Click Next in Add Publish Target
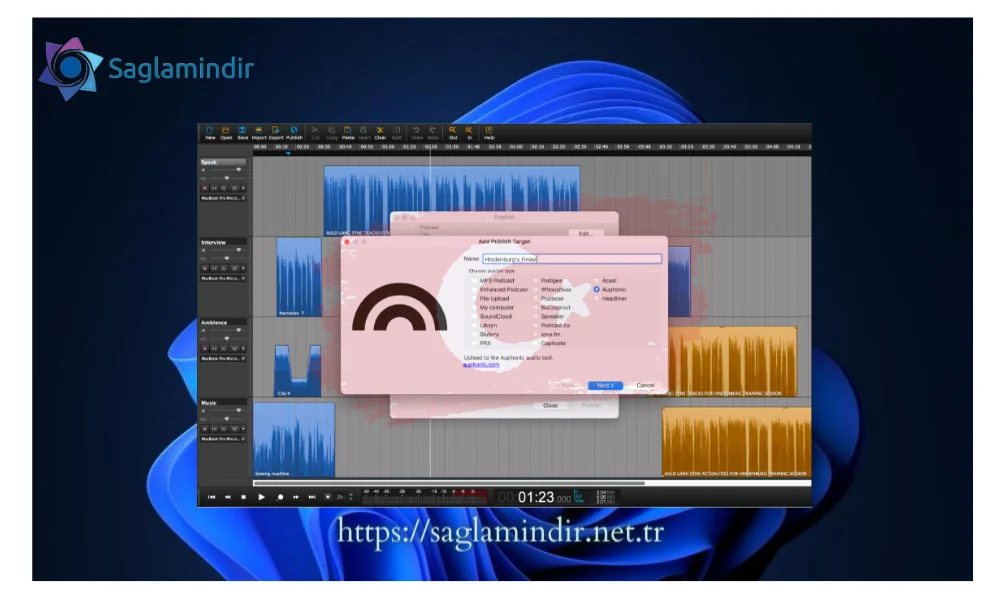The height and width of the screenshot is (600, 1000). [x=605, y=386]
